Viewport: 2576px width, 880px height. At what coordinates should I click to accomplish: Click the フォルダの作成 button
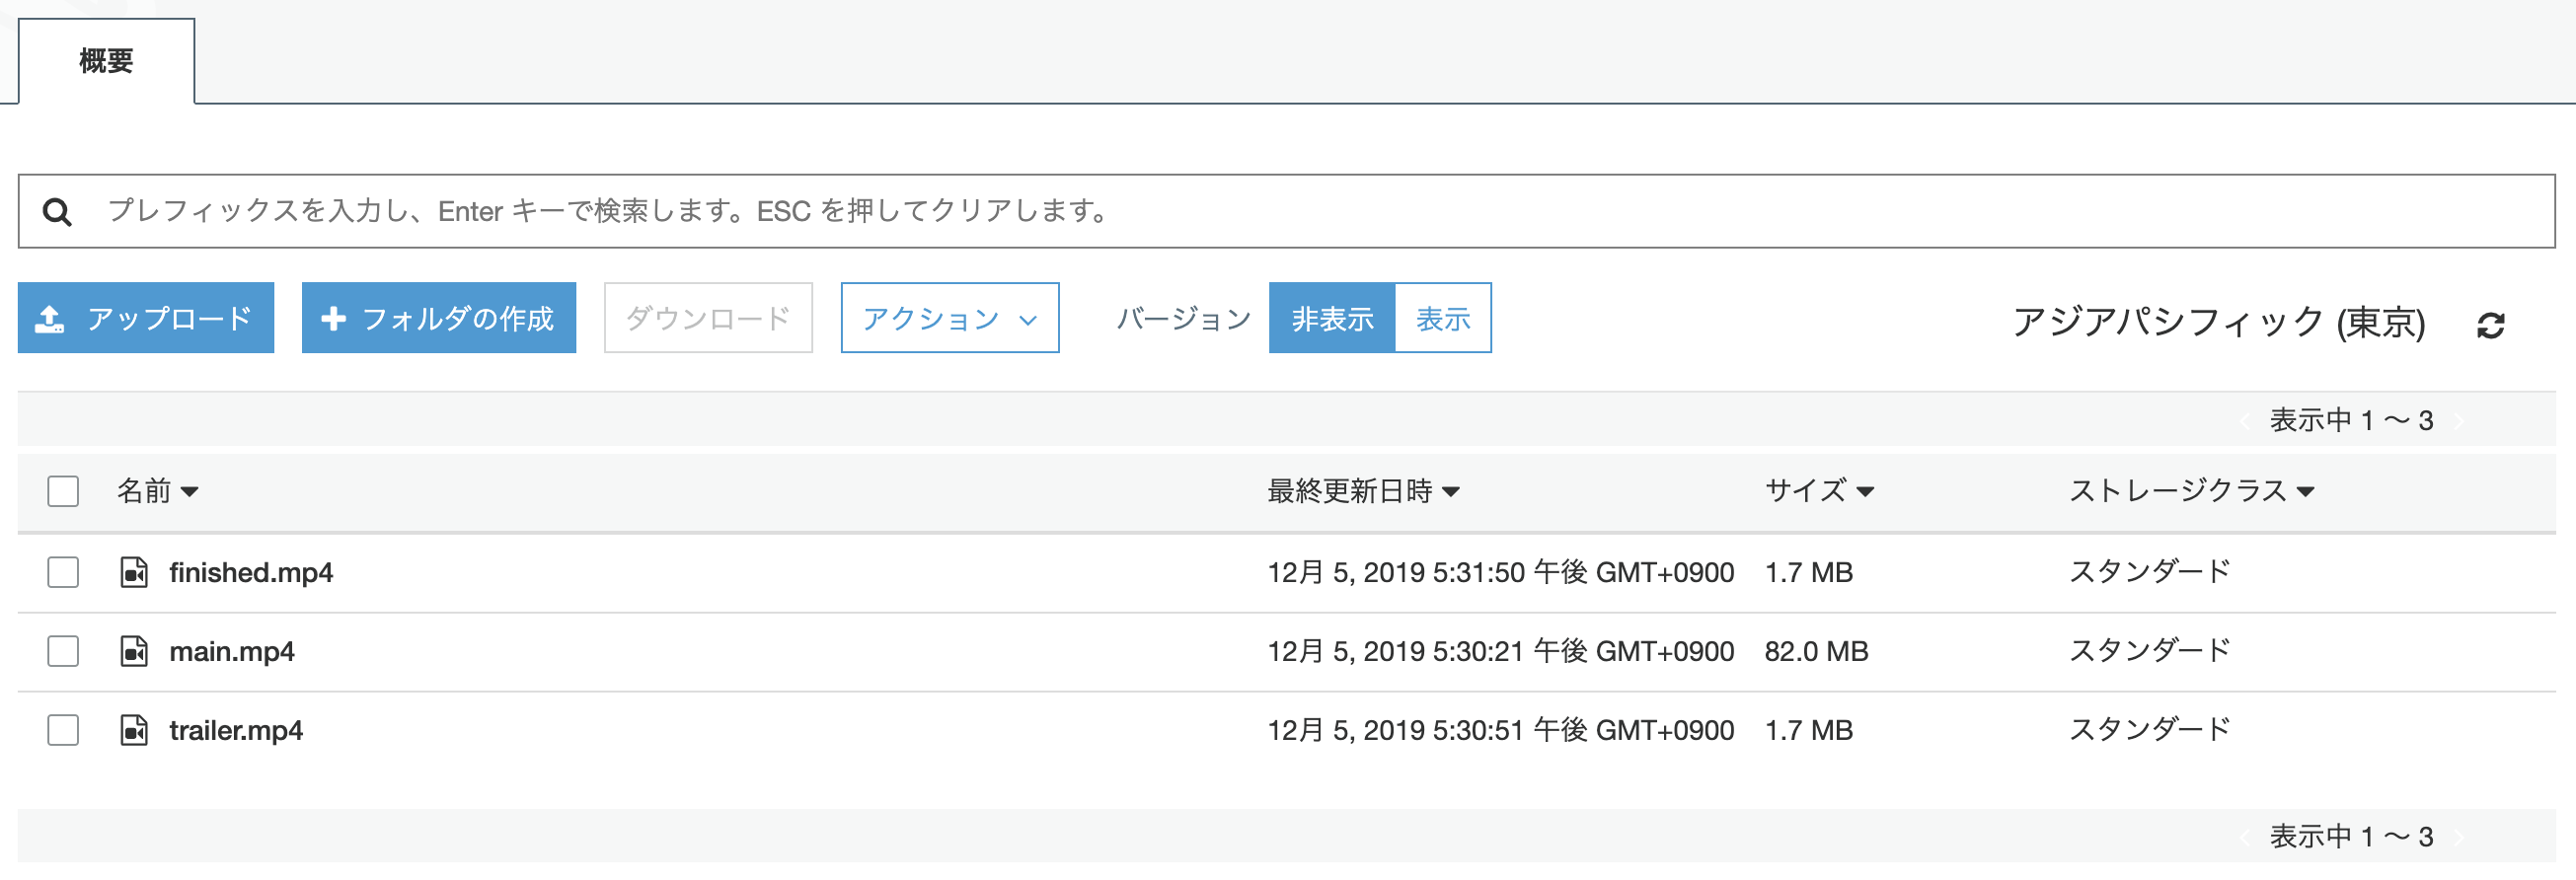click(x=439, y=318)
